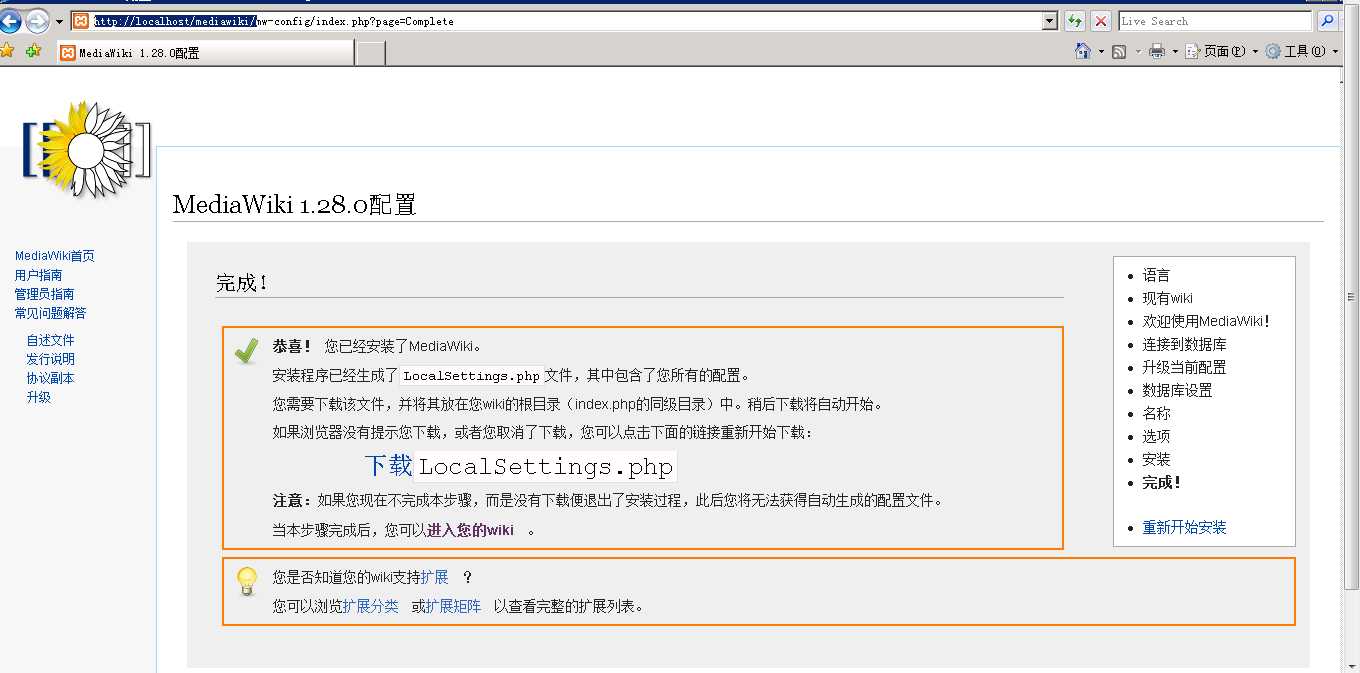Image resolution: width=1360 pixels, height=673 pixels.
Task: Click Add to Favorites star-plus icon
Action: click(x=33, y=51)
